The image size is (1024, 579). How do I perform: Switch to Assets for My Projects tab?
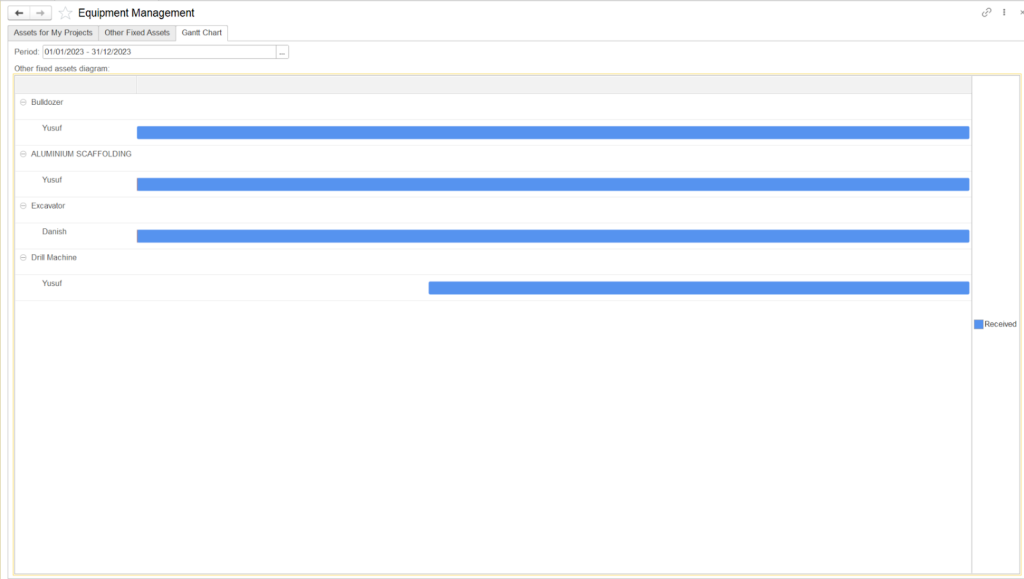(53, 33)
